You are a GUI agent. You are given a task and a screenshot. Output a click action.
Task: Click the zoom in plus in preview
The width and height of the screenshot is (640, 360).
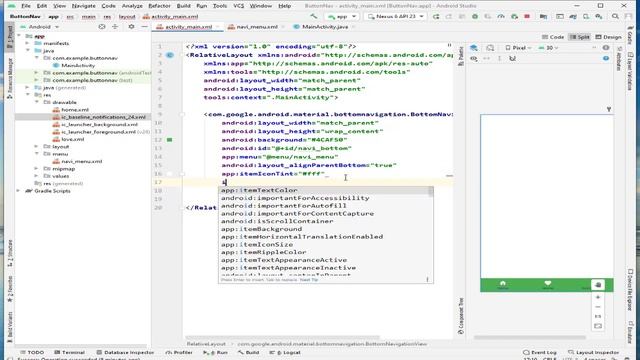tap(598, 297)
